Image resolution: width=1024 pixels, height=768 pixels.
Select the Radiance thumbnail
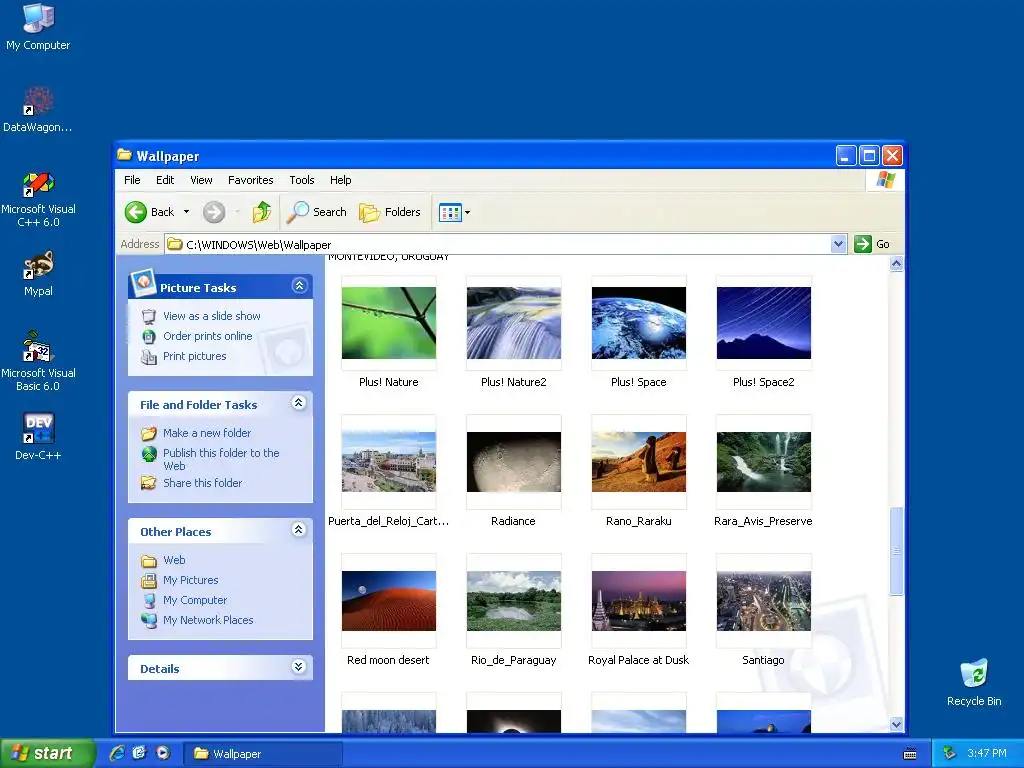[x=514, y=462]
